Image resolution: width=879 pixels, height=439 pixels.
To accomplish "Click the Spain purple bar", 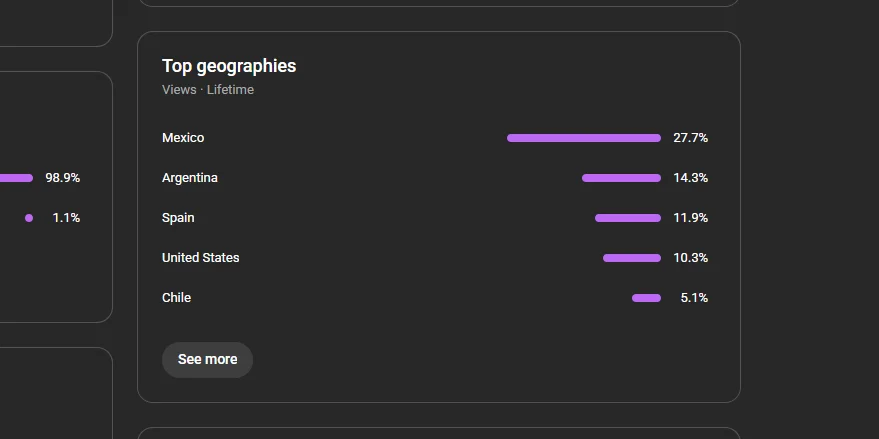I will point(628,218).
